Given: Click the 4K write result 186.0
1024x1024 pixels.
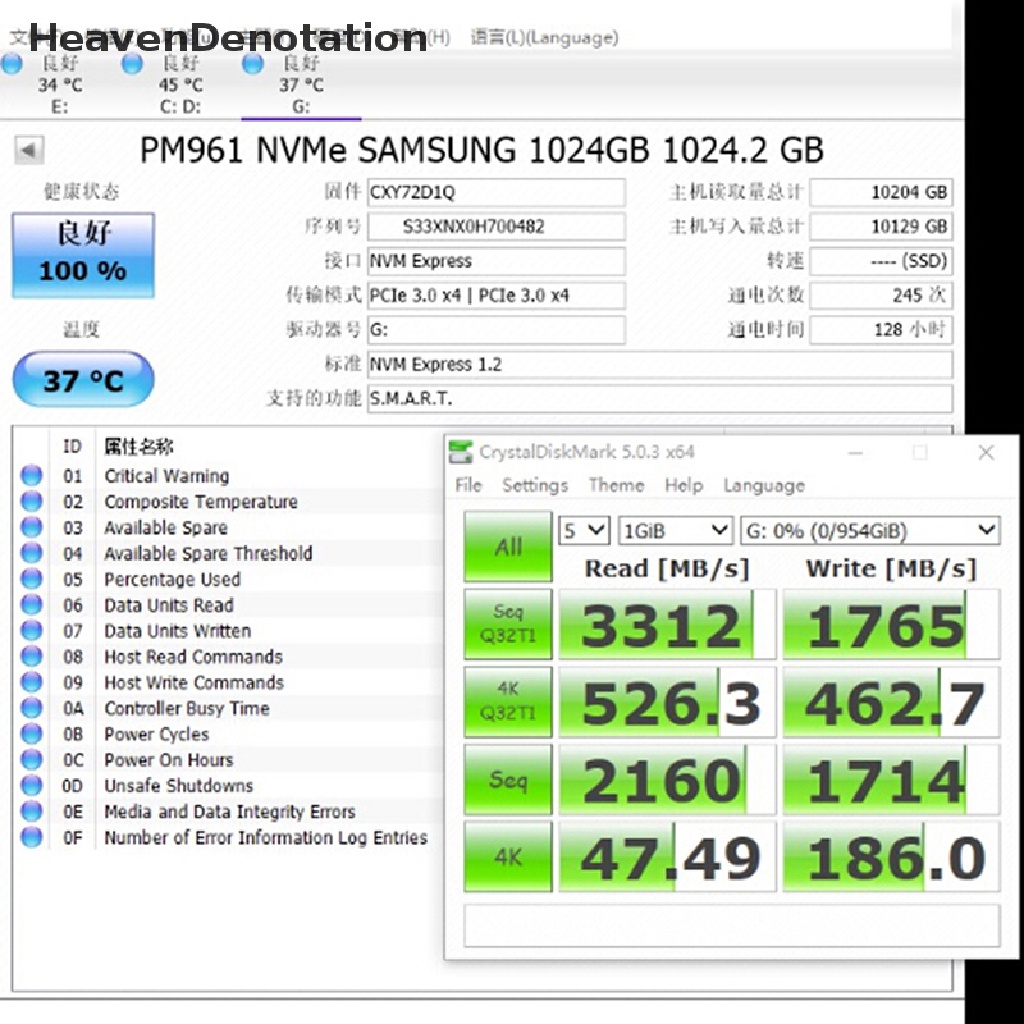Looking at the screenshot, I should tap(891, 857).
